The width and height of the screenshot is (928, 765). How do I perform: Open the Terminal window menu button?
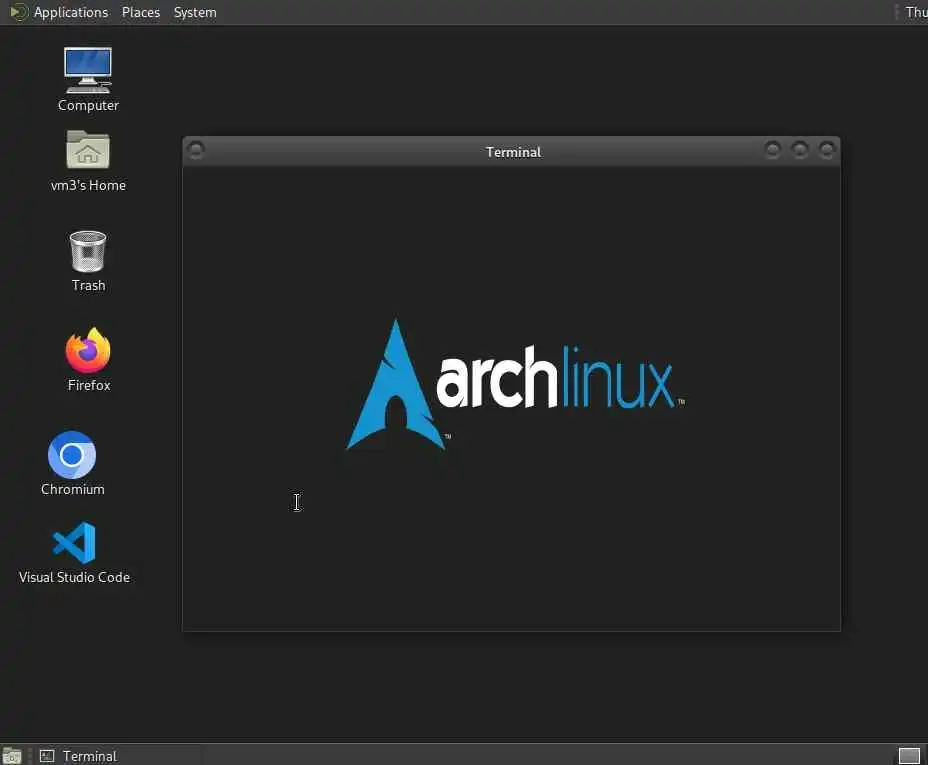pos(196,150)
